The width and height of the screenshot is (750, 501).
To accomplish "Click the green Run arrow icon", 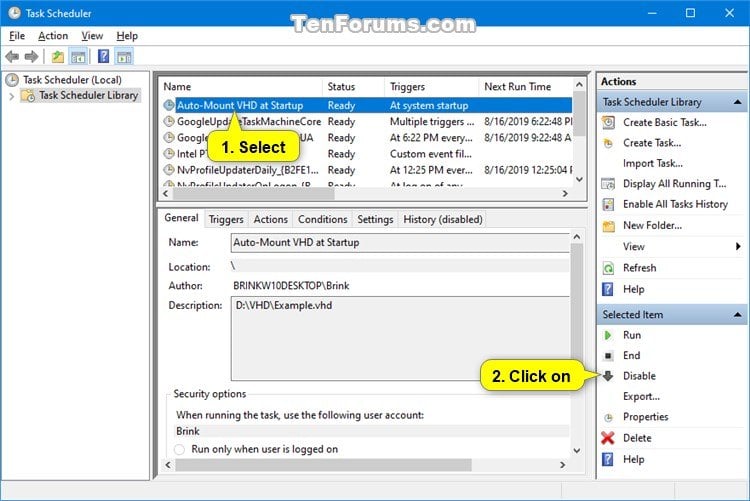I will [x=608, y=335].
